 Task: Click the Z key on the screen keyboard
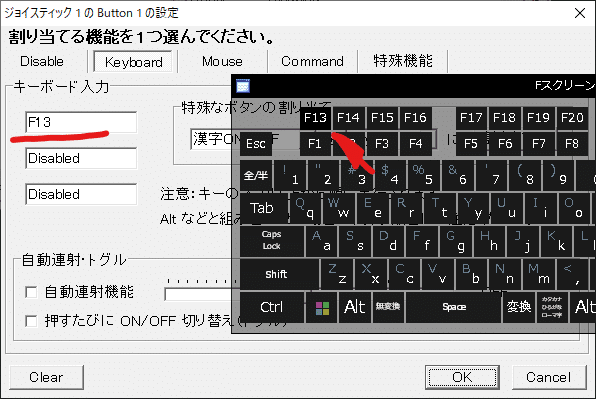click(x=338, y=274)
